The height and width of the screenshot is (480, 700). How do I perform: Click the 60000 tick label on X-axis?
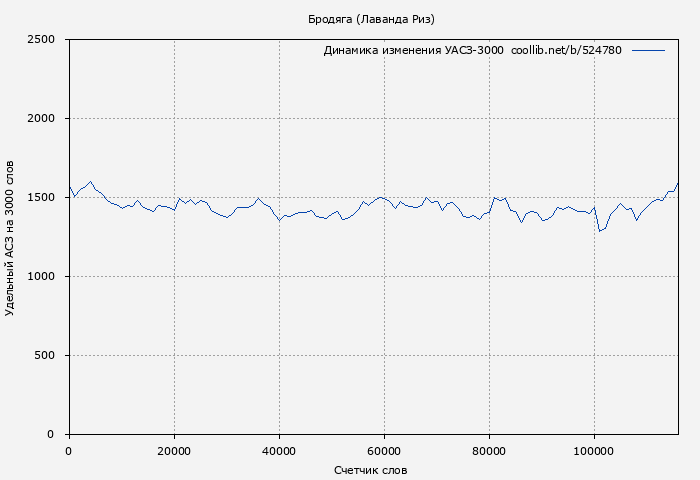point(384,451)
